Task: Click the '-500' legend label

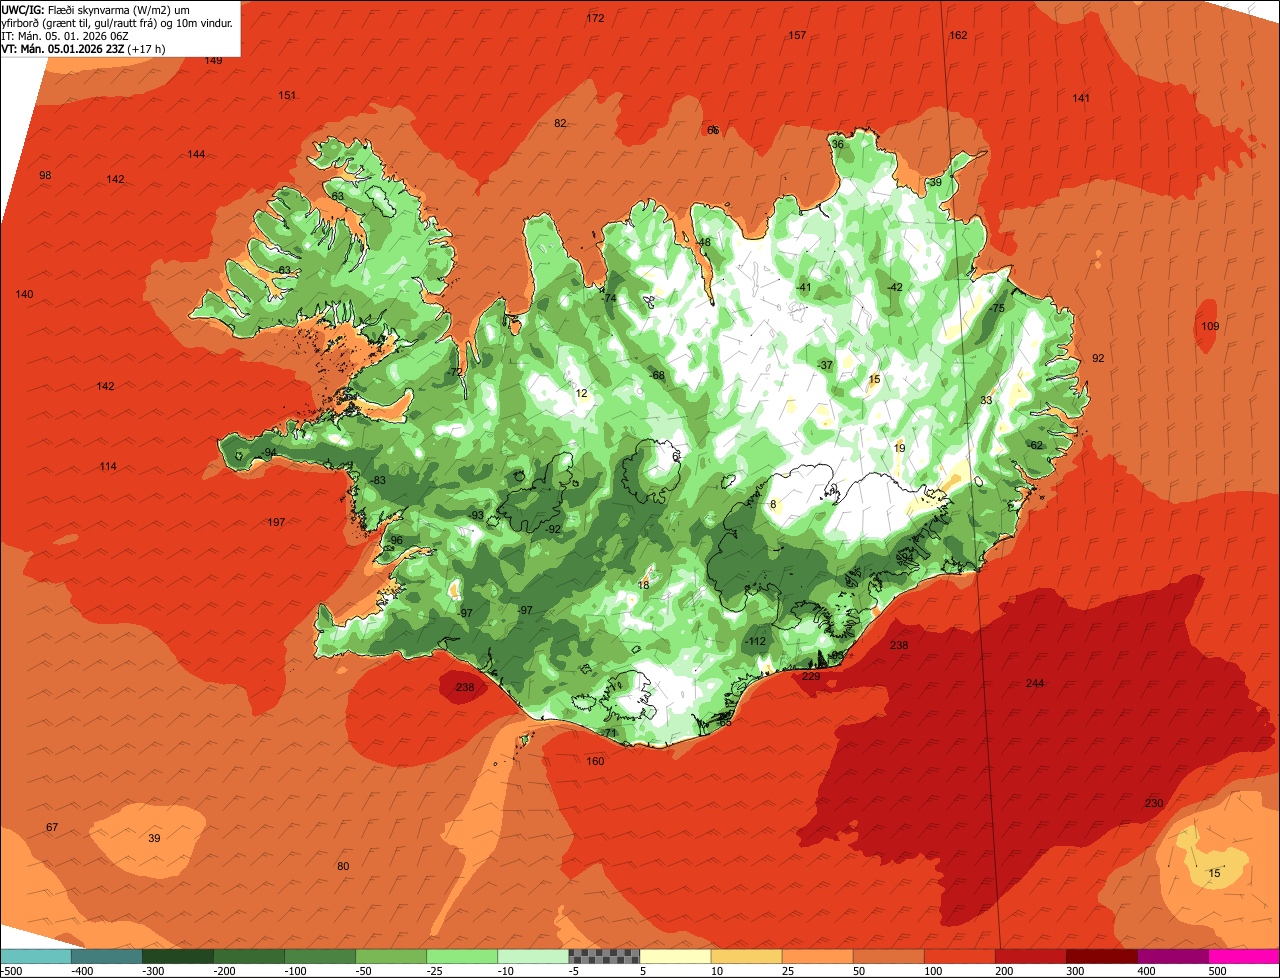Action: pyautogui.click(x=11, y=971)
